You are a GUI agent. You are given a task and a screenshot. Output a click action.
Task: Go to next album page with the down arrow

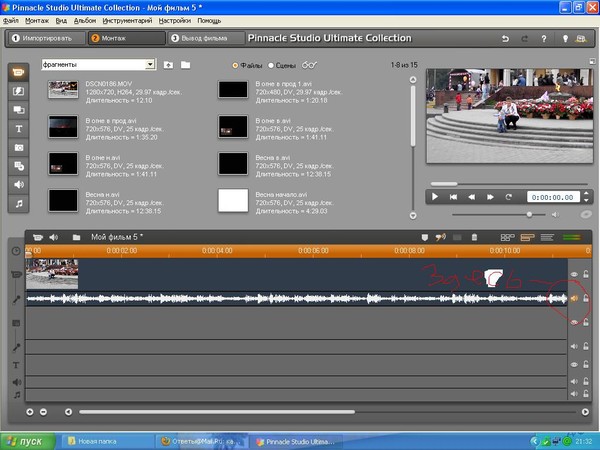point(413,215)
